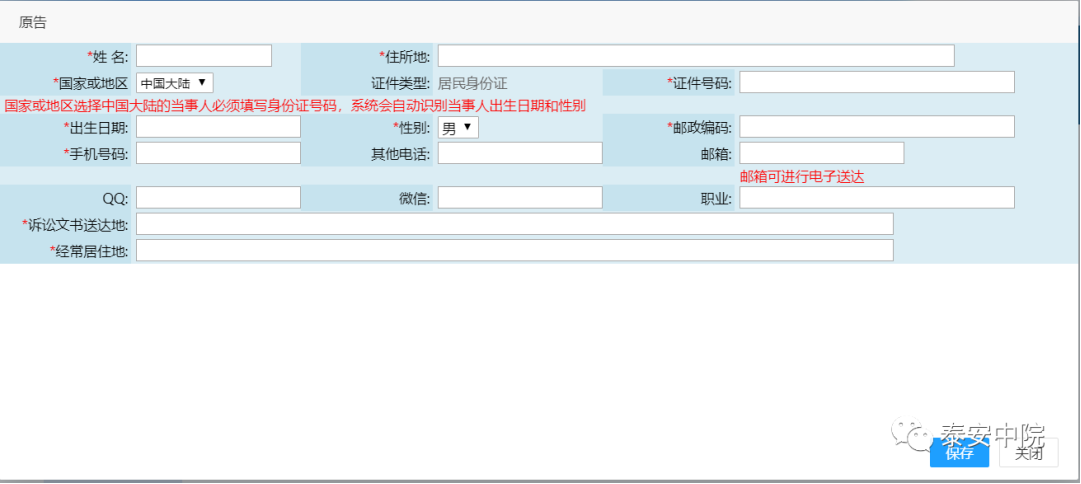Click the red 邮箱可进行电子送达 note
Image resolution: width=1081 pixels, height=484 pixels.
(802, 177)
